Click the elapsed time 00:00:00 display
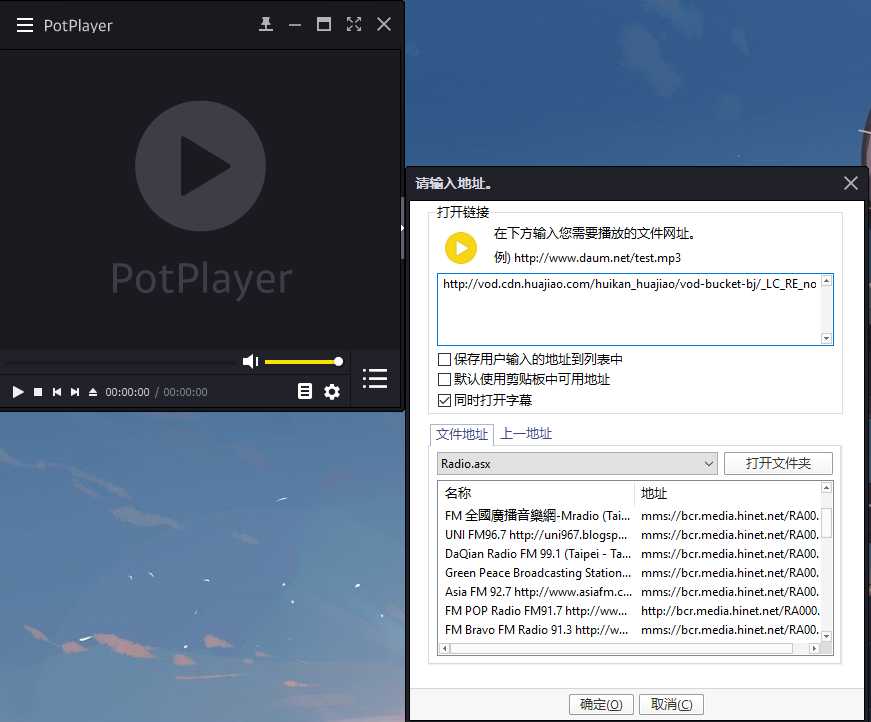The image size is (871, 722). pyautogui.click(x=127, y=392)
